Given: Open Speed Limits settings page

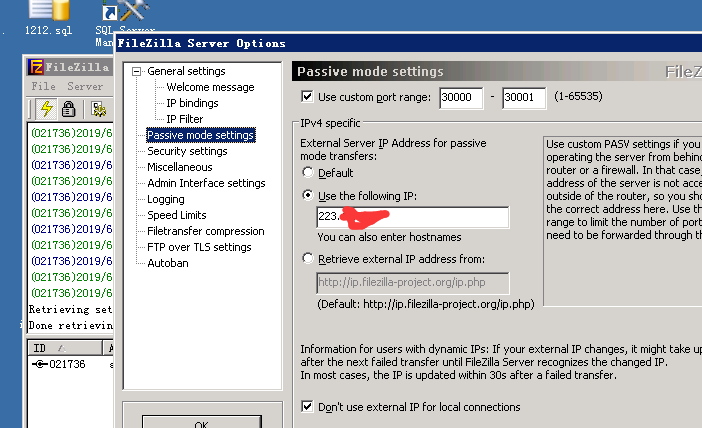Looking at the screenshot, I should (177, 215).
